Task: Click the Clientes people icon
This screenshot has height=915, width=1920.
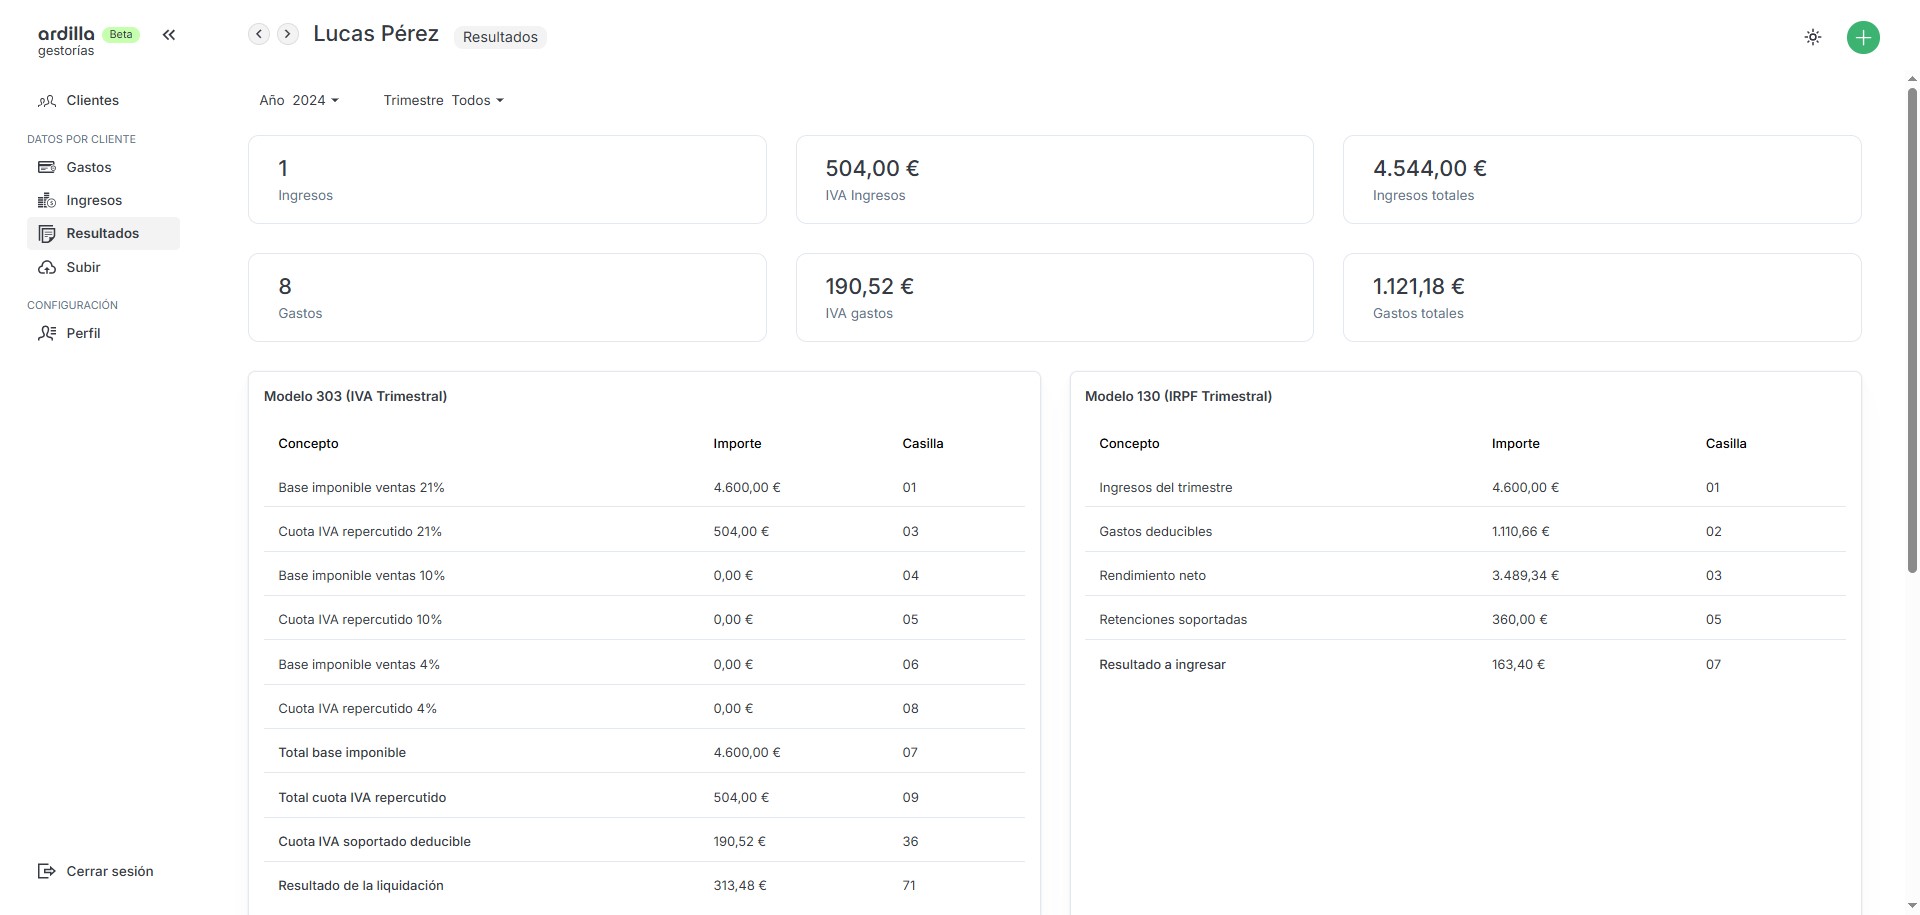Action: [x=47, y=101]
